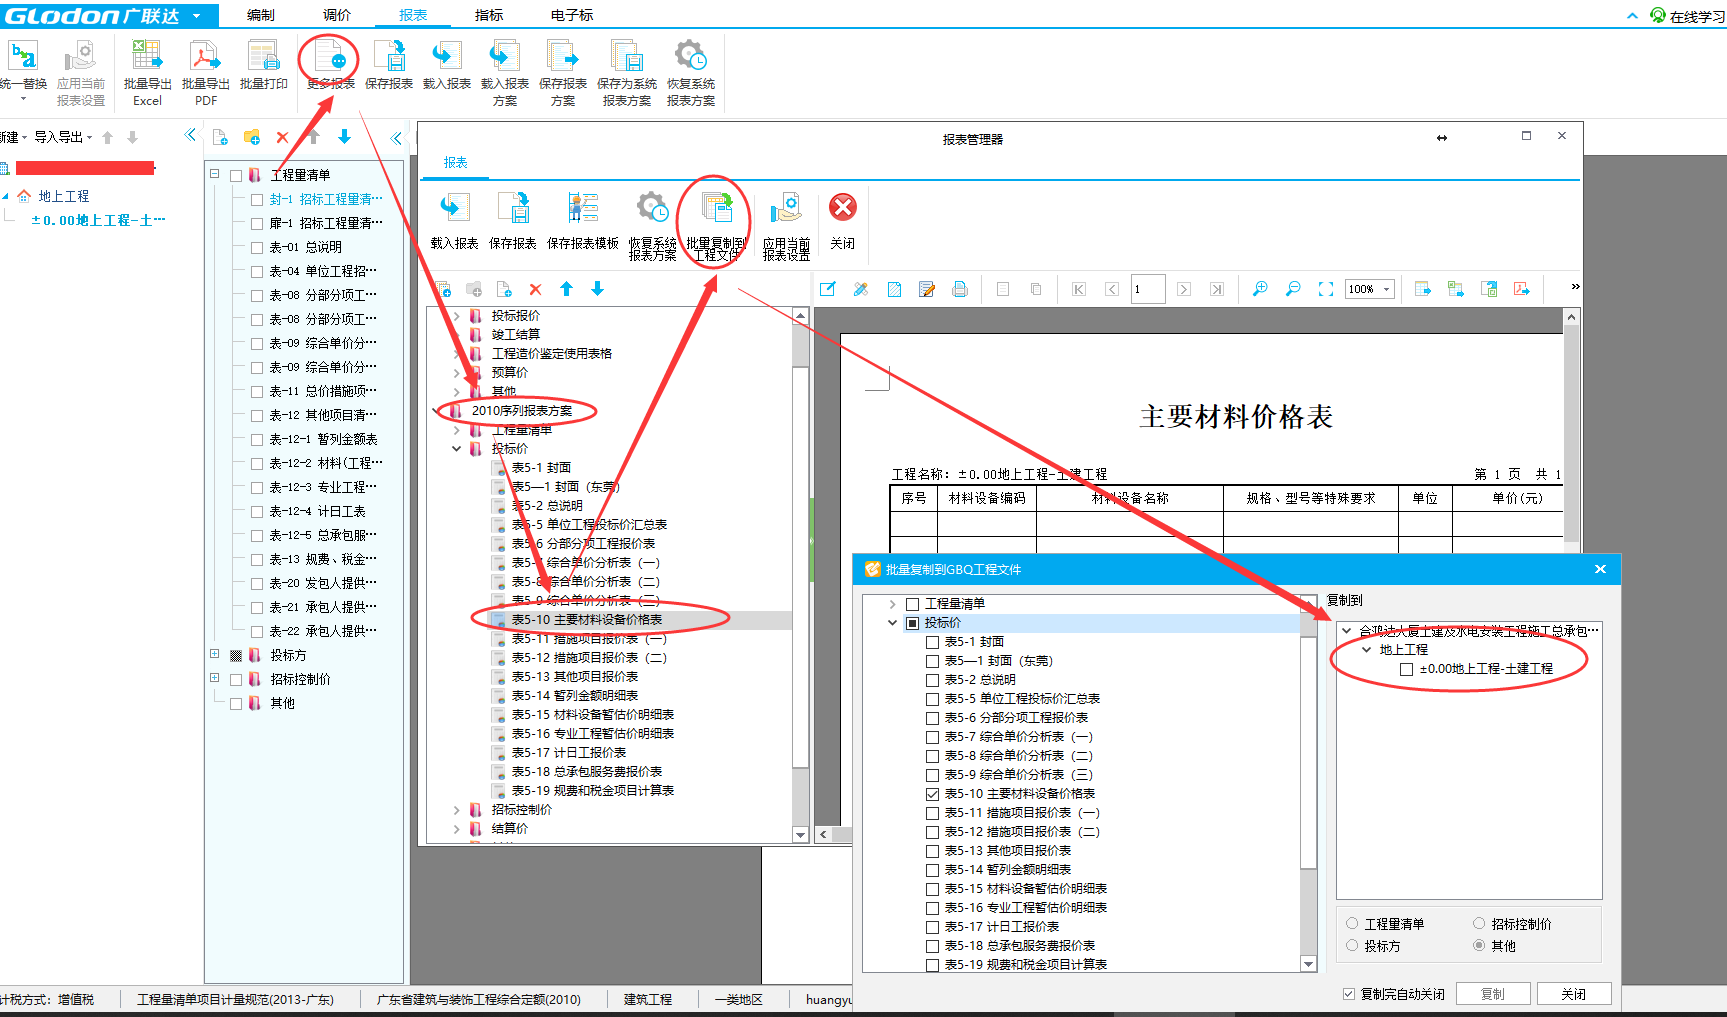Image resolution: width=1727 pixels, height=1017 pixels.
Task: Switch to the 调价 tab
Action: pyautogui.click(x=337, y=15)
